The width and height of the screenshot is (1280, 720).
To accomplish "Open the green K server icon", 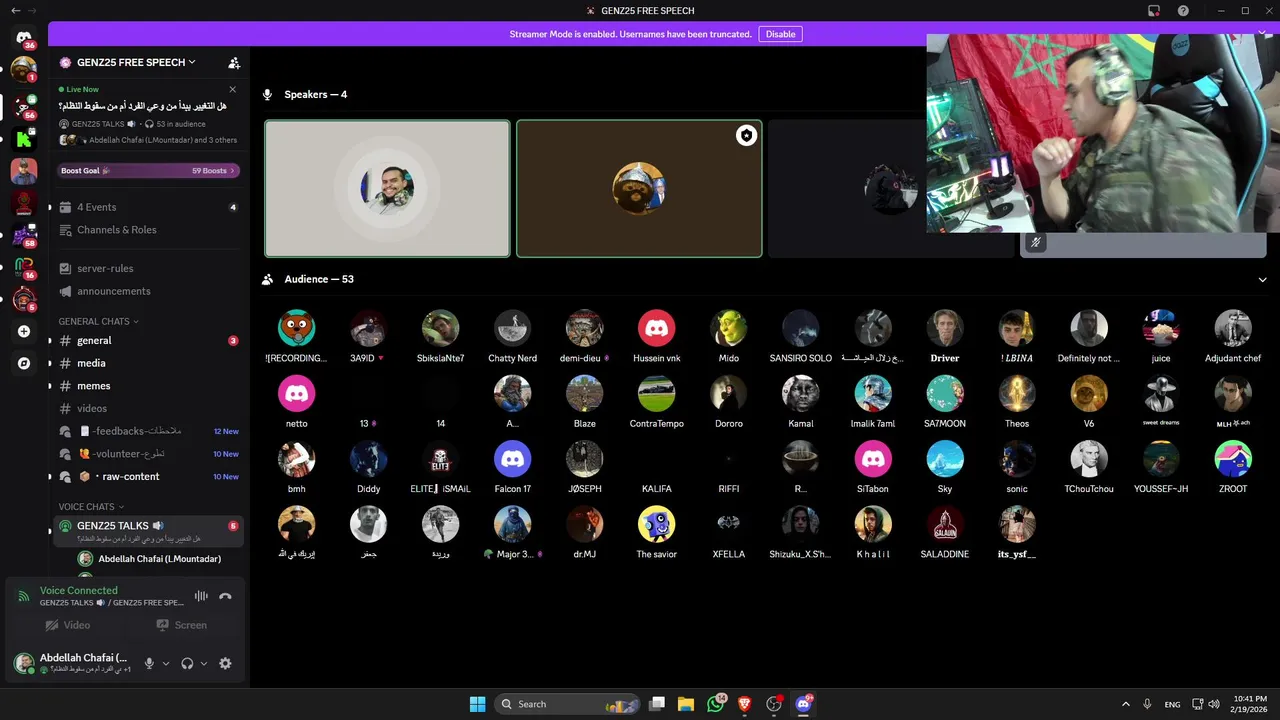I will [24, 139].
